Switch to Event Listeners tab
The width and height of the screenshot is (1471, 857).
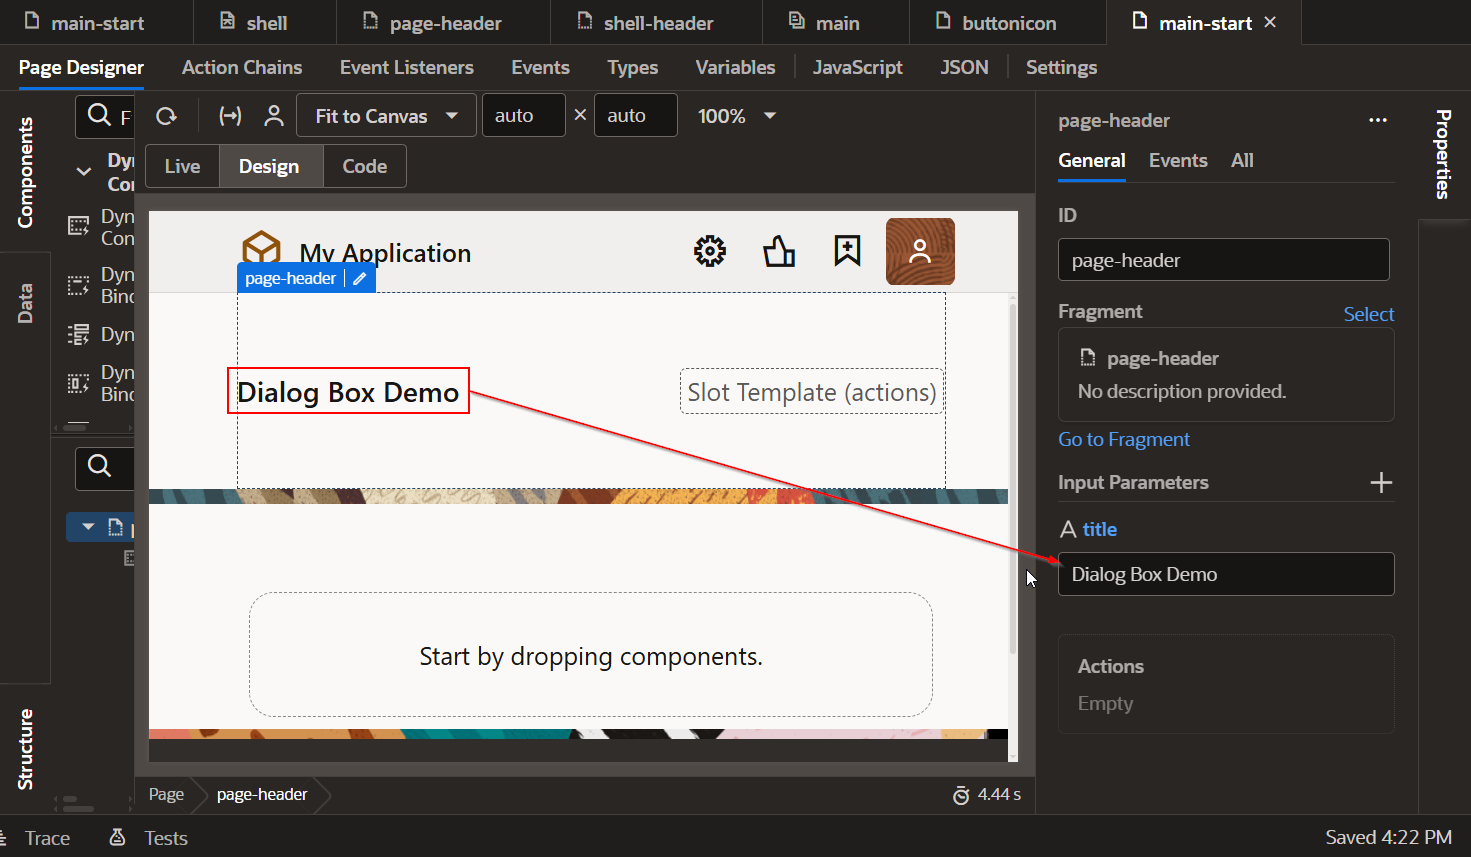[x=407, y=67]
